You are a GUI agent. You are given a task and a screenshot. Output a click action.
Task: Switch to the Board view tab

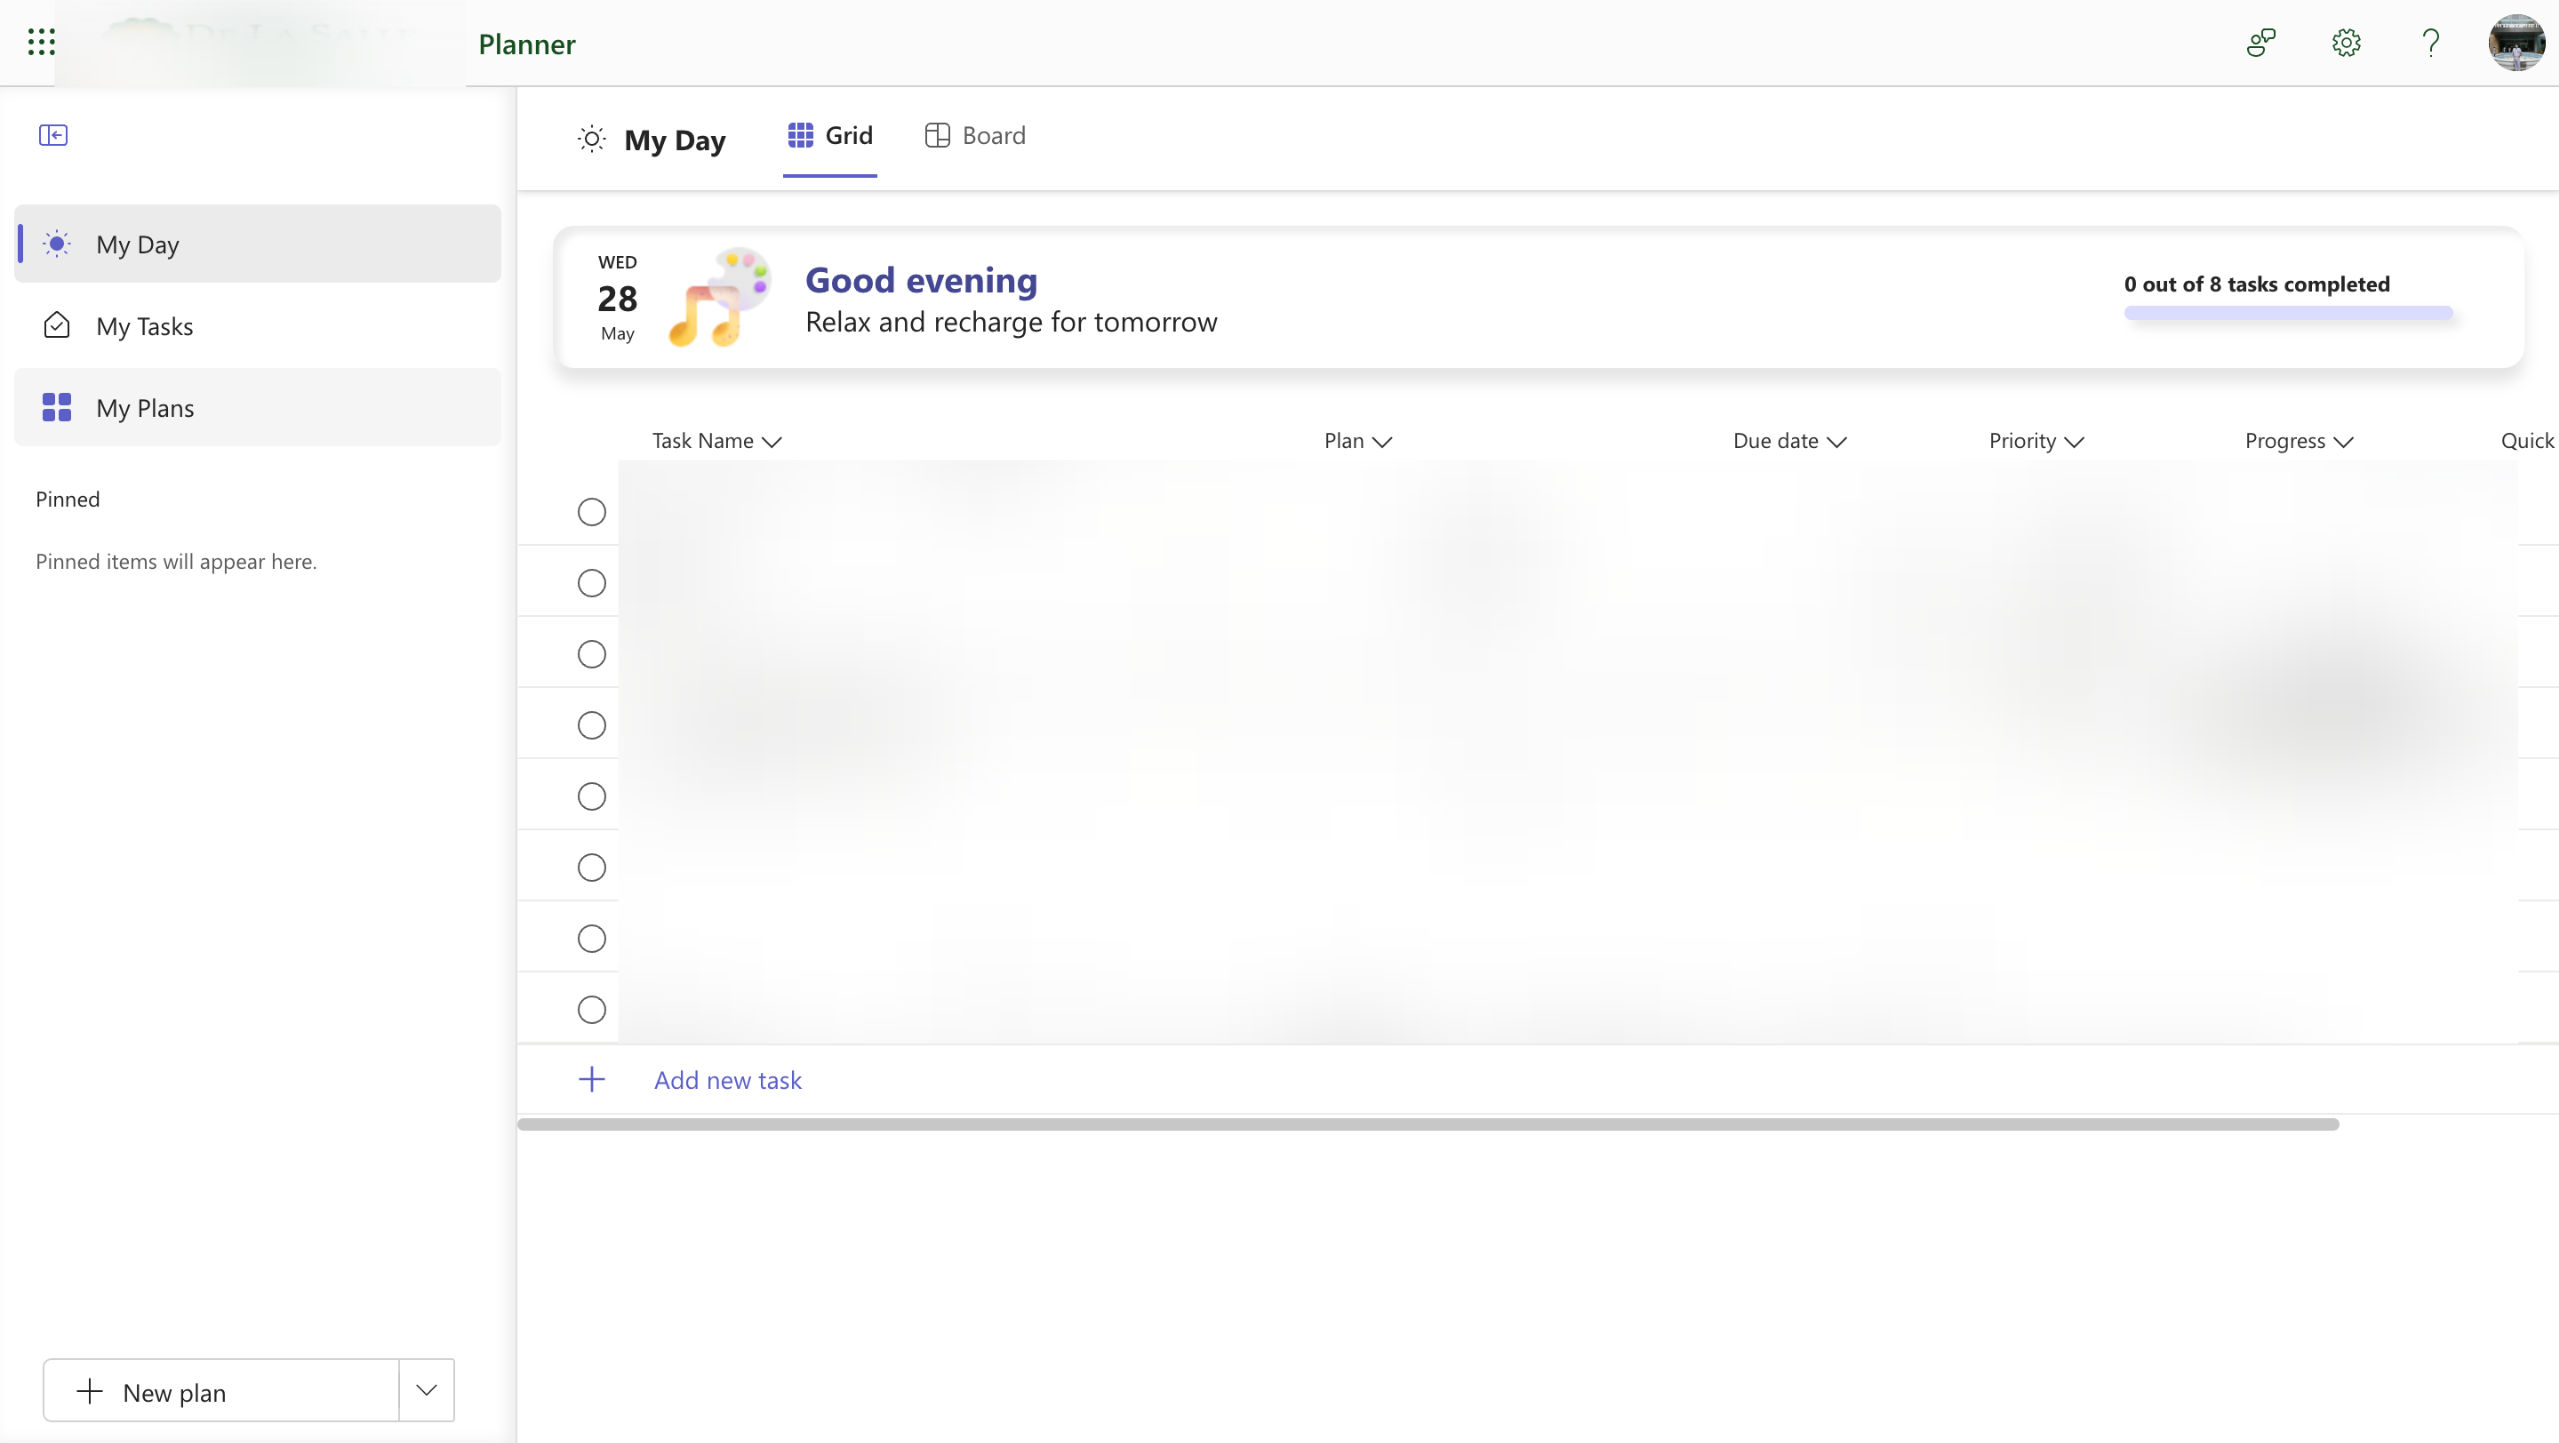(975, 136)
